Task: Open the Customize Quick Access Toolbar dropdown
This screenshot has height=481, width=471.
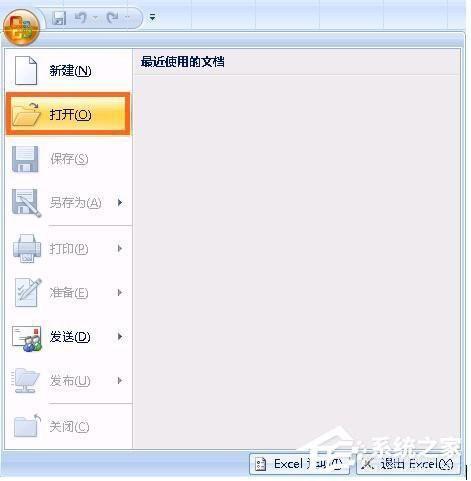Action: pyautogui.click(x=152, y=17)
